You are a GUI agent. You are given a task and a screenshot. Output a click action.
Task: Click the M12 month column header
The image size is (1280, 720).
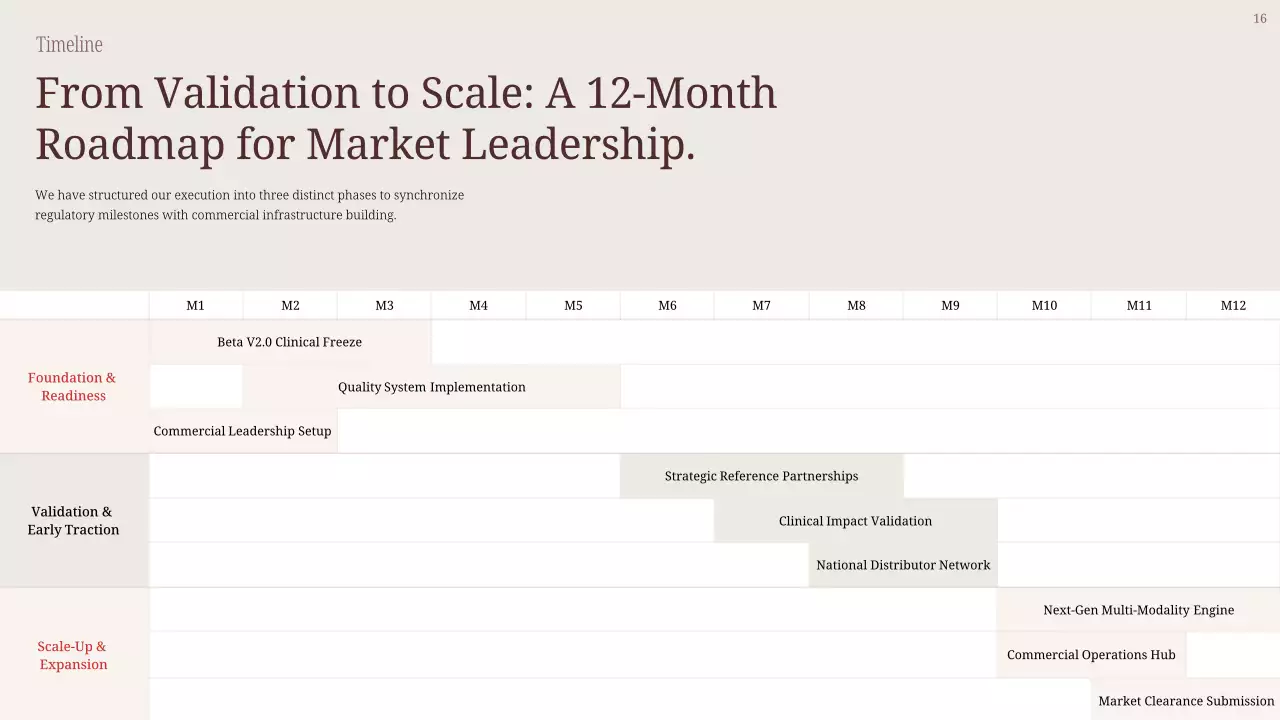click(x=1233, y=306)
